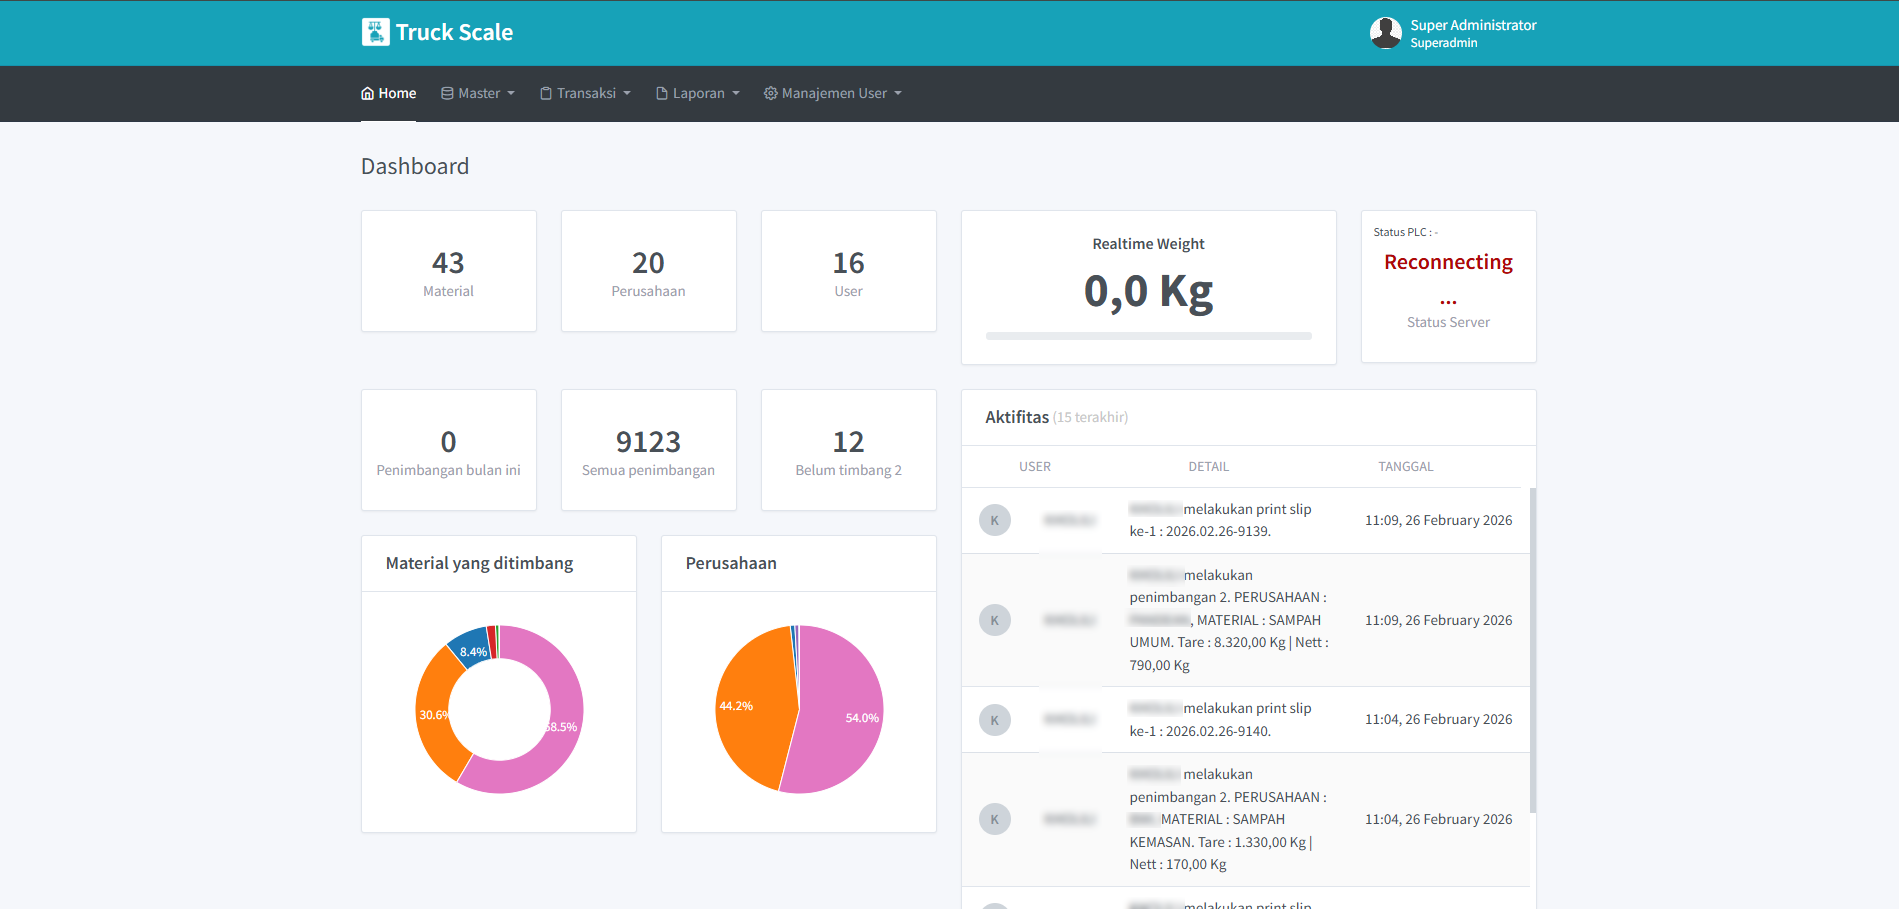Click the Realtime Weight progress bar
Screen dimensions: 1899x909
click(1149, 336)
